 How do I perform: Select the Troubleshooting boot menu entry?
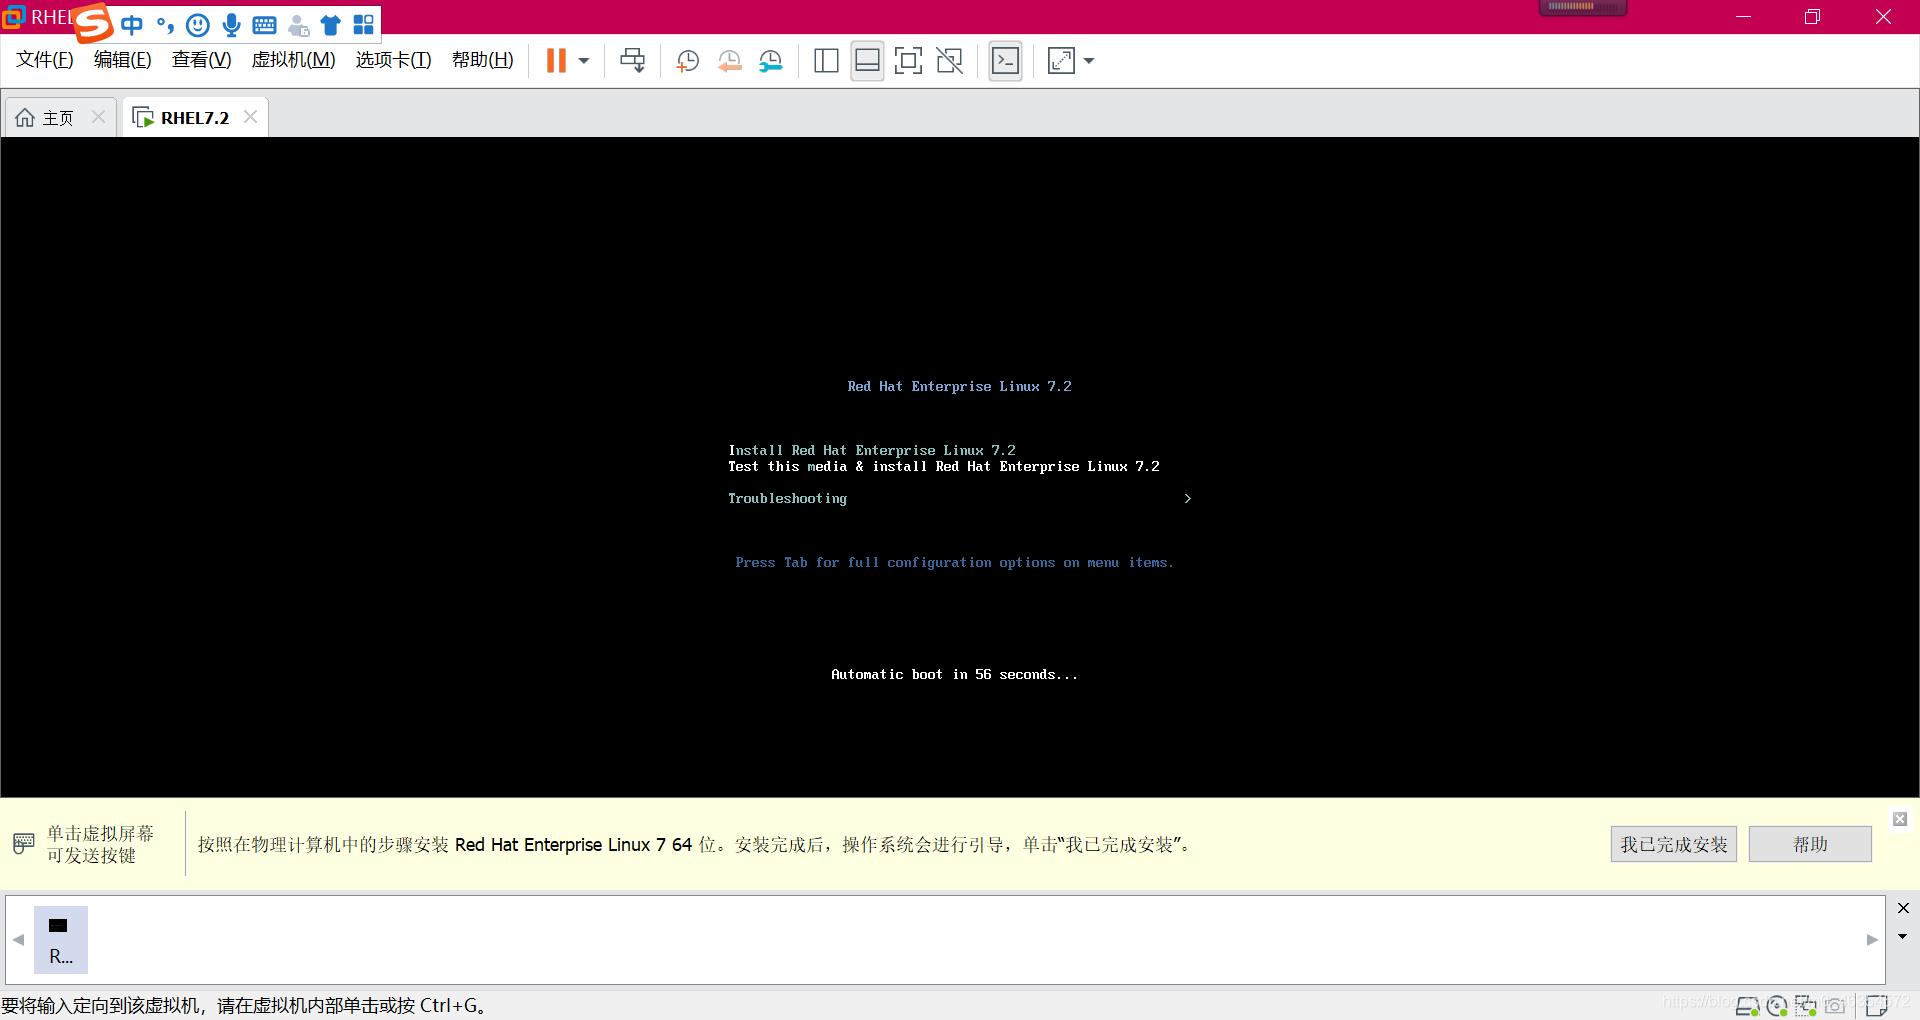787,499
